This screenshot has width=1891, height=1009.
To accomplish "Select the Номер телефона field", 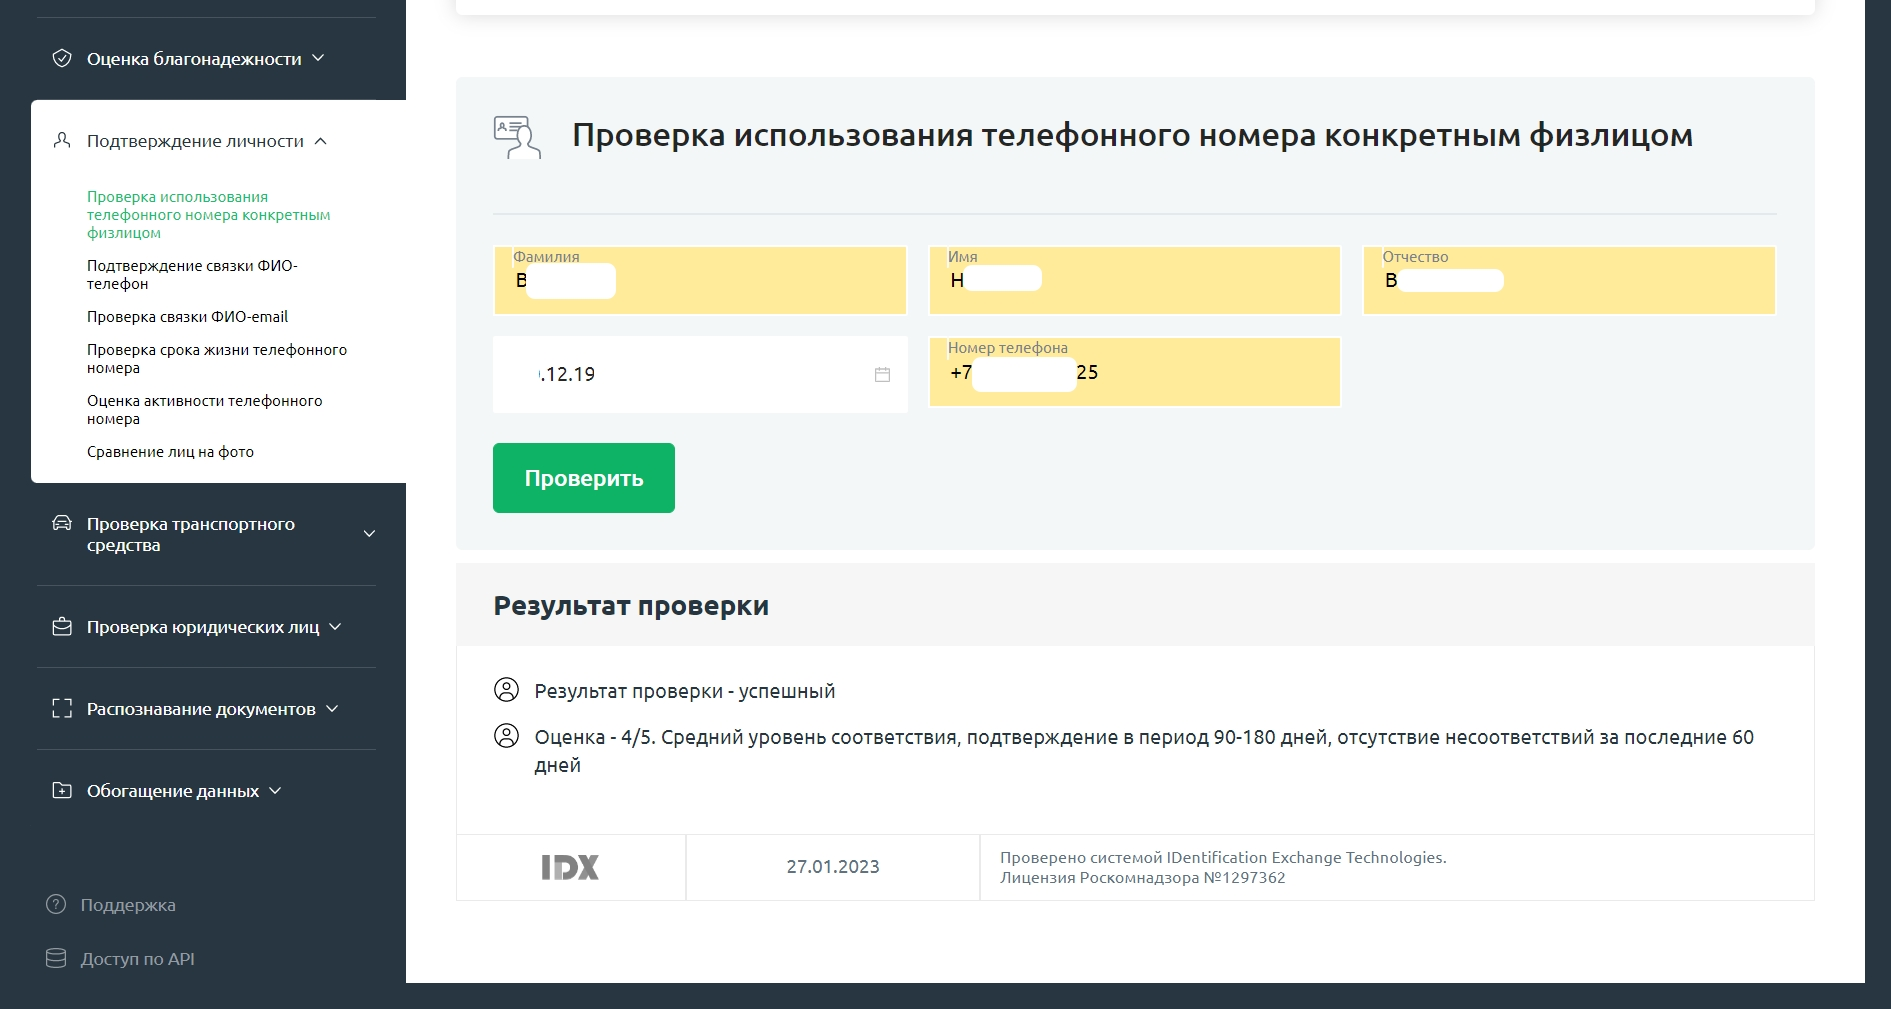I will 1134,372.
